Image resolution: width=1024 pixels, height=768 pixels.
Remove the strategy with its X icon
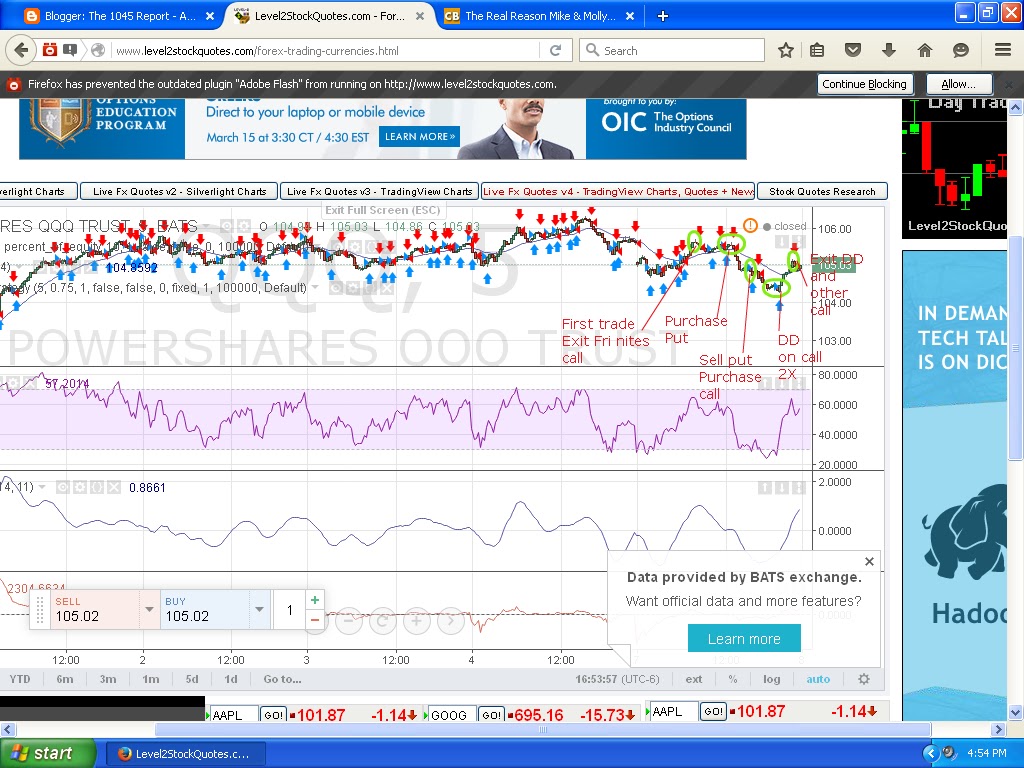387,288
